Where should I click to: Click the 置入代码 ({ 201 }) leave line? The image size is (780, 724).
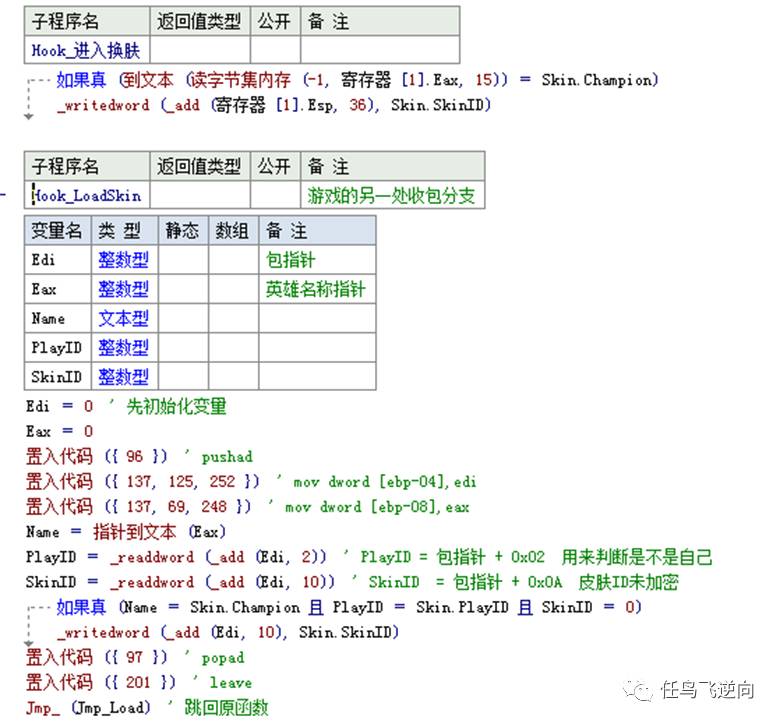139,682
